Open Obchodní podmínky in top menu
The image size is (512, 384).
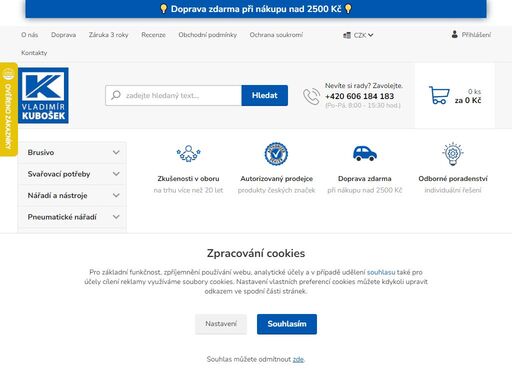[207, 35]
